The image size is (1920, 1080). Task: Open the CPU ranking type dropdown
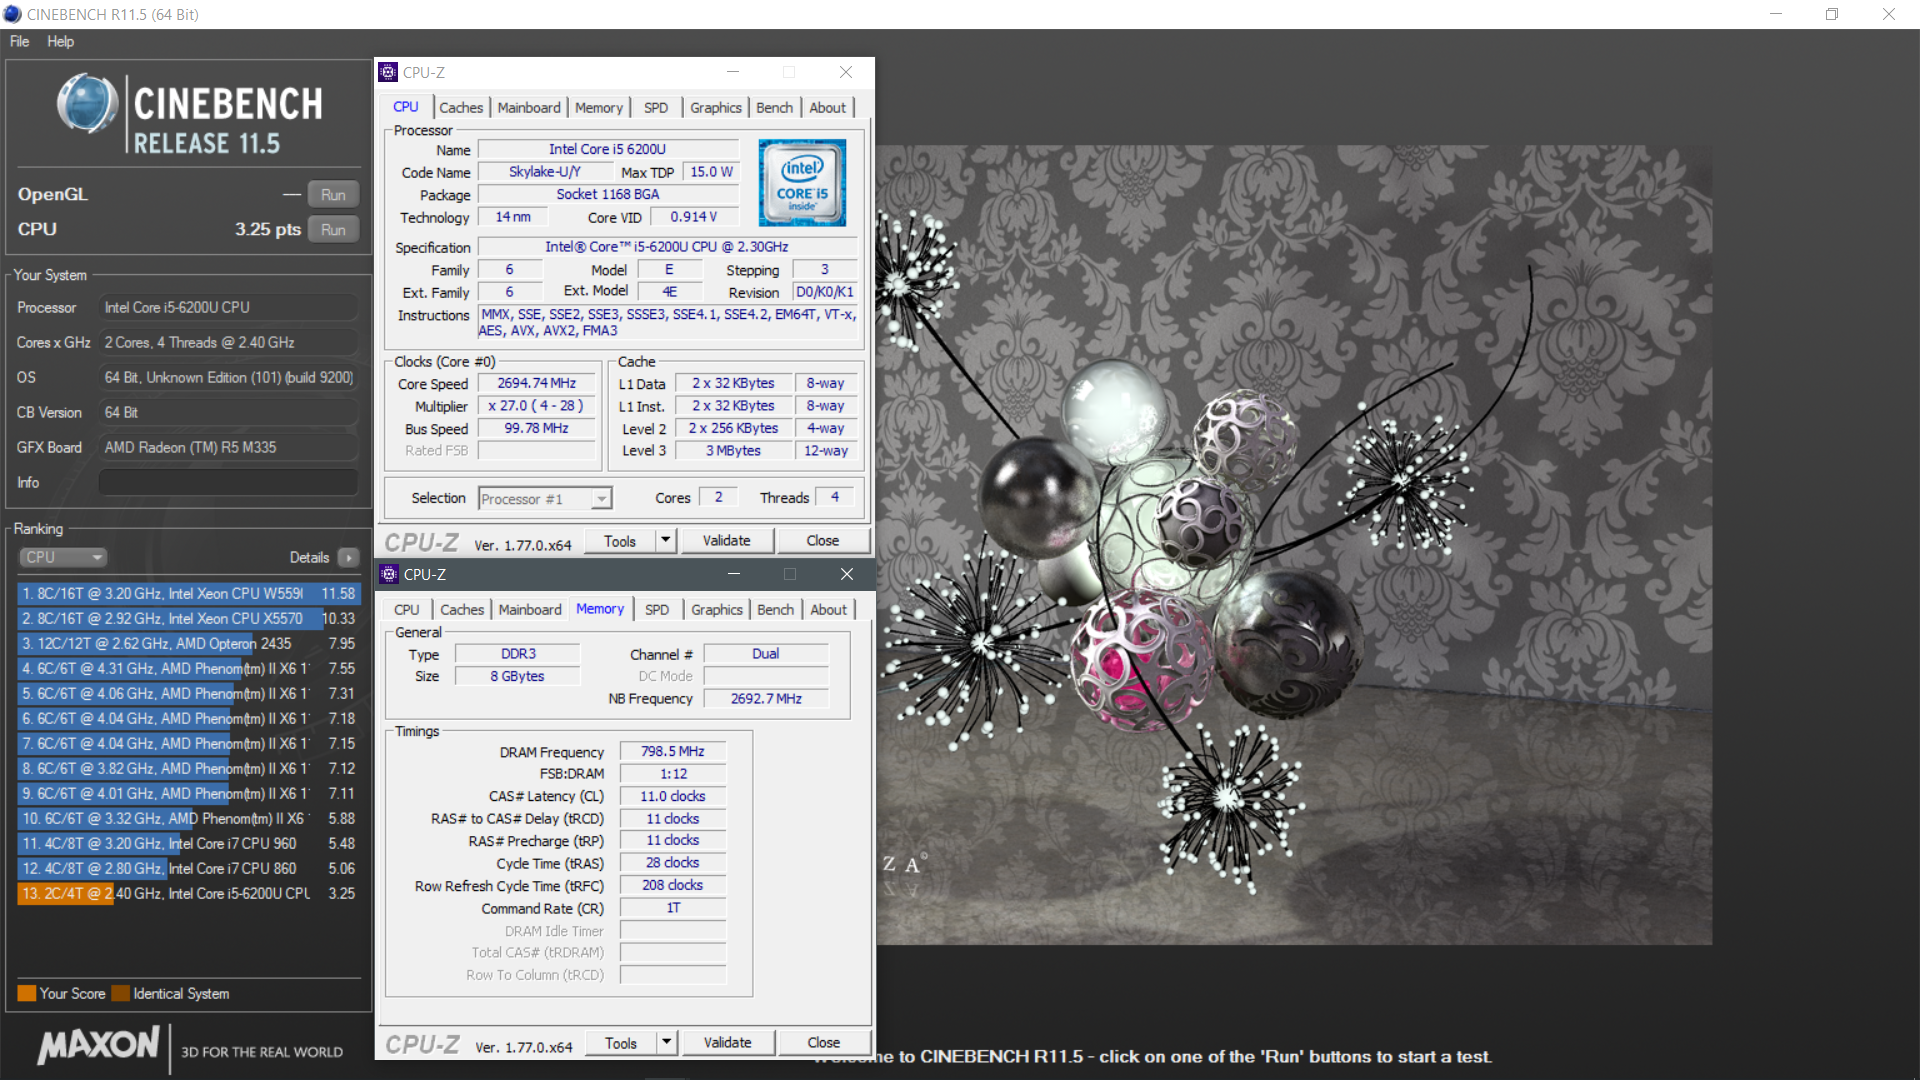point(63,557)
